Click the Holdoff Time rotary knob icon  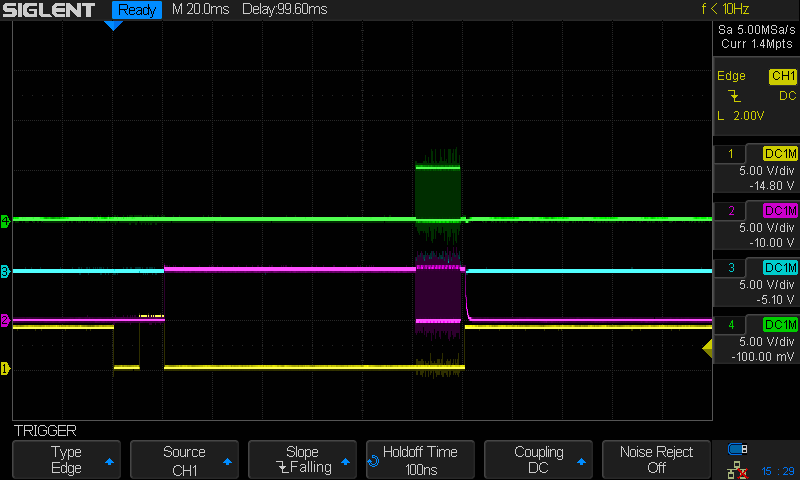tap(373, 461)
